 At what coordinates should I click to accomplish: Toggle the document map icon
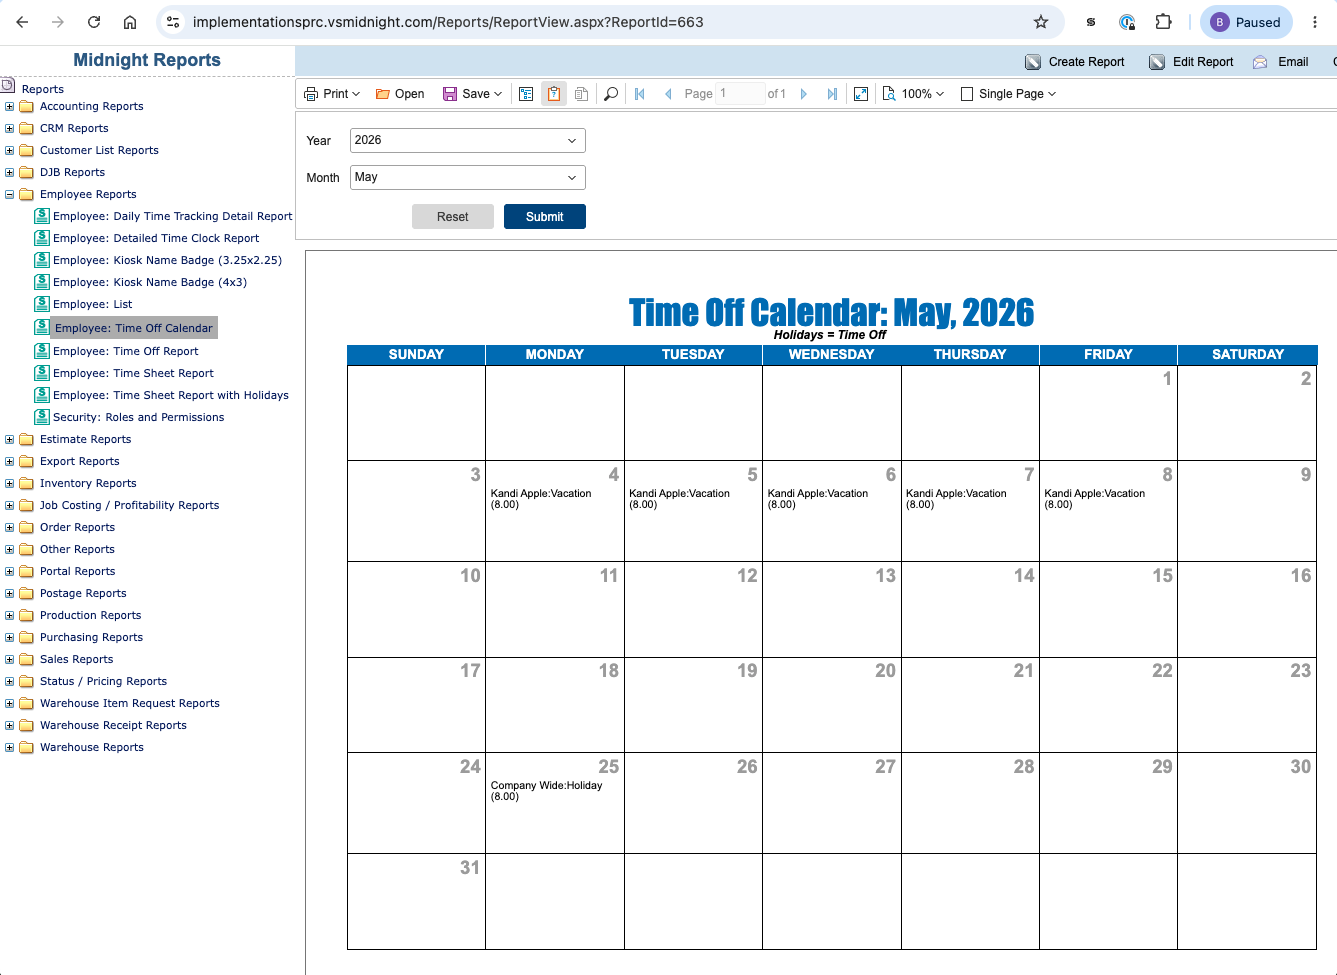point(526,94)
